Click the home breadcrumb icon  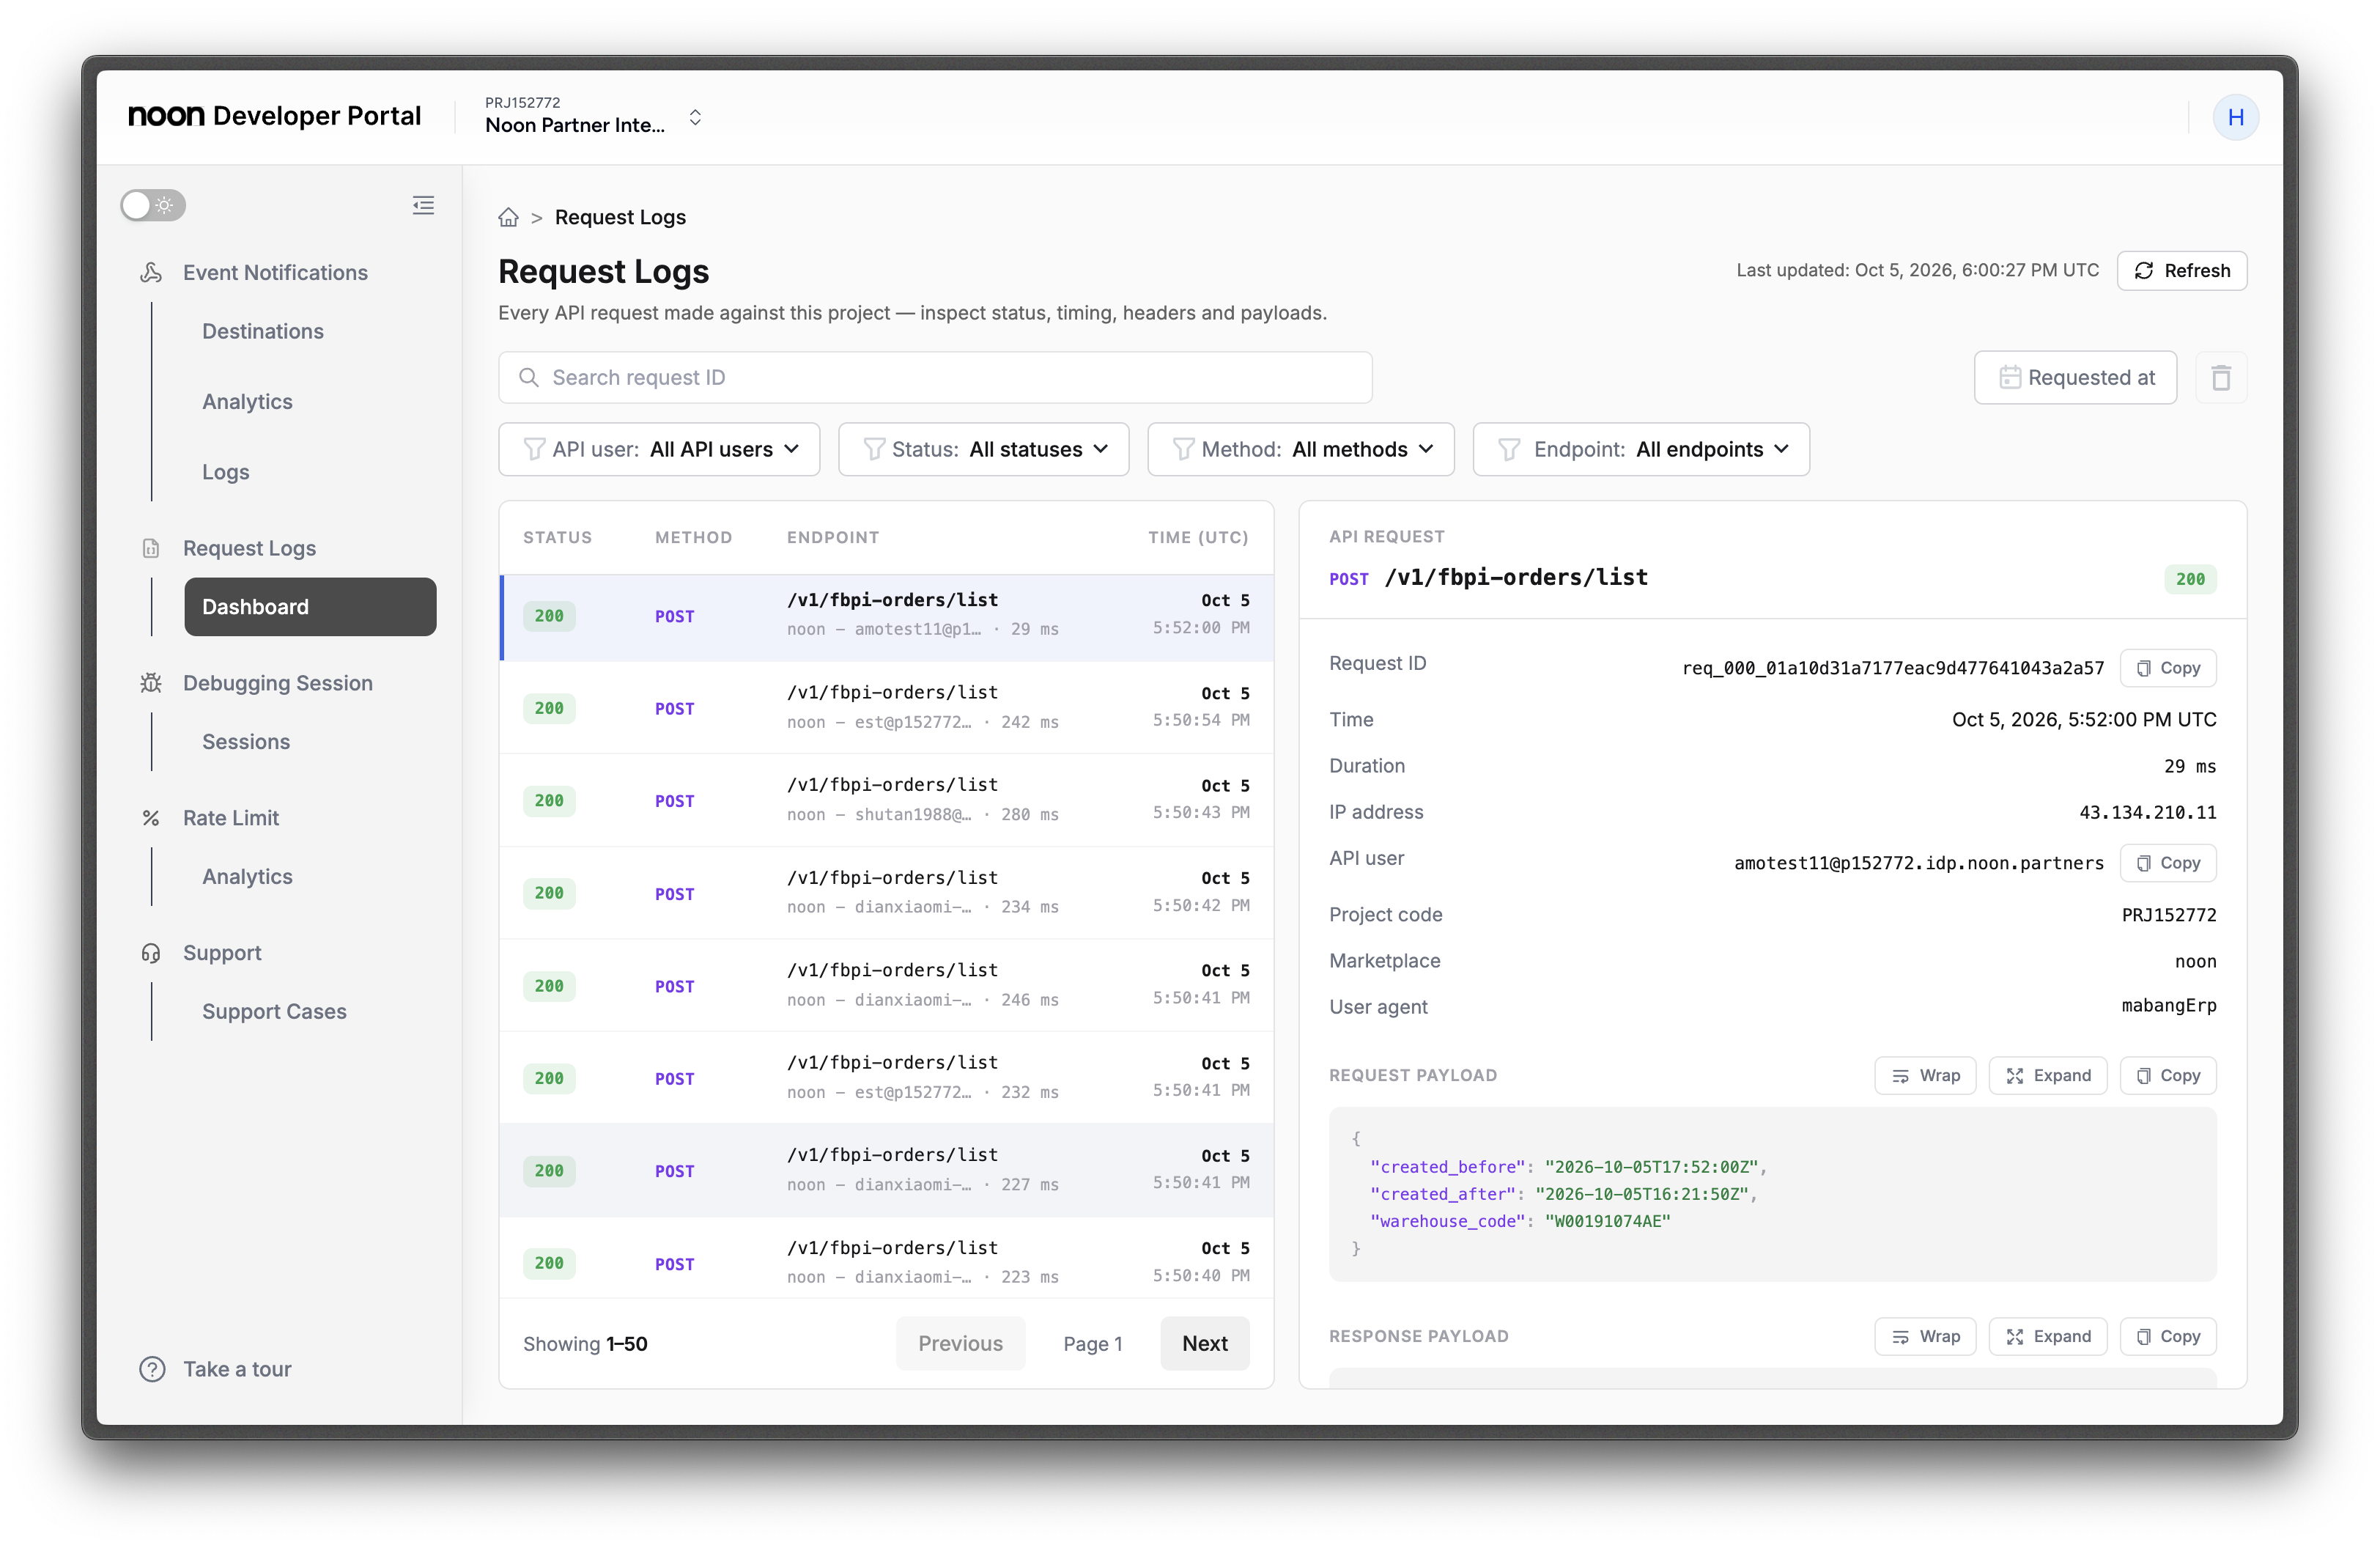509,217
